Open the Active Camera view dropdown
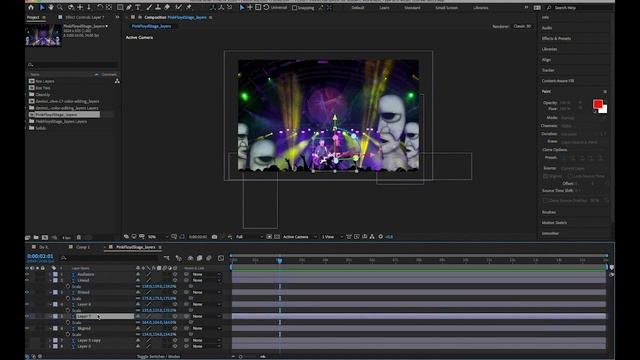The height and width of the screenshot is (360, 640). click(x=300, y=237)
